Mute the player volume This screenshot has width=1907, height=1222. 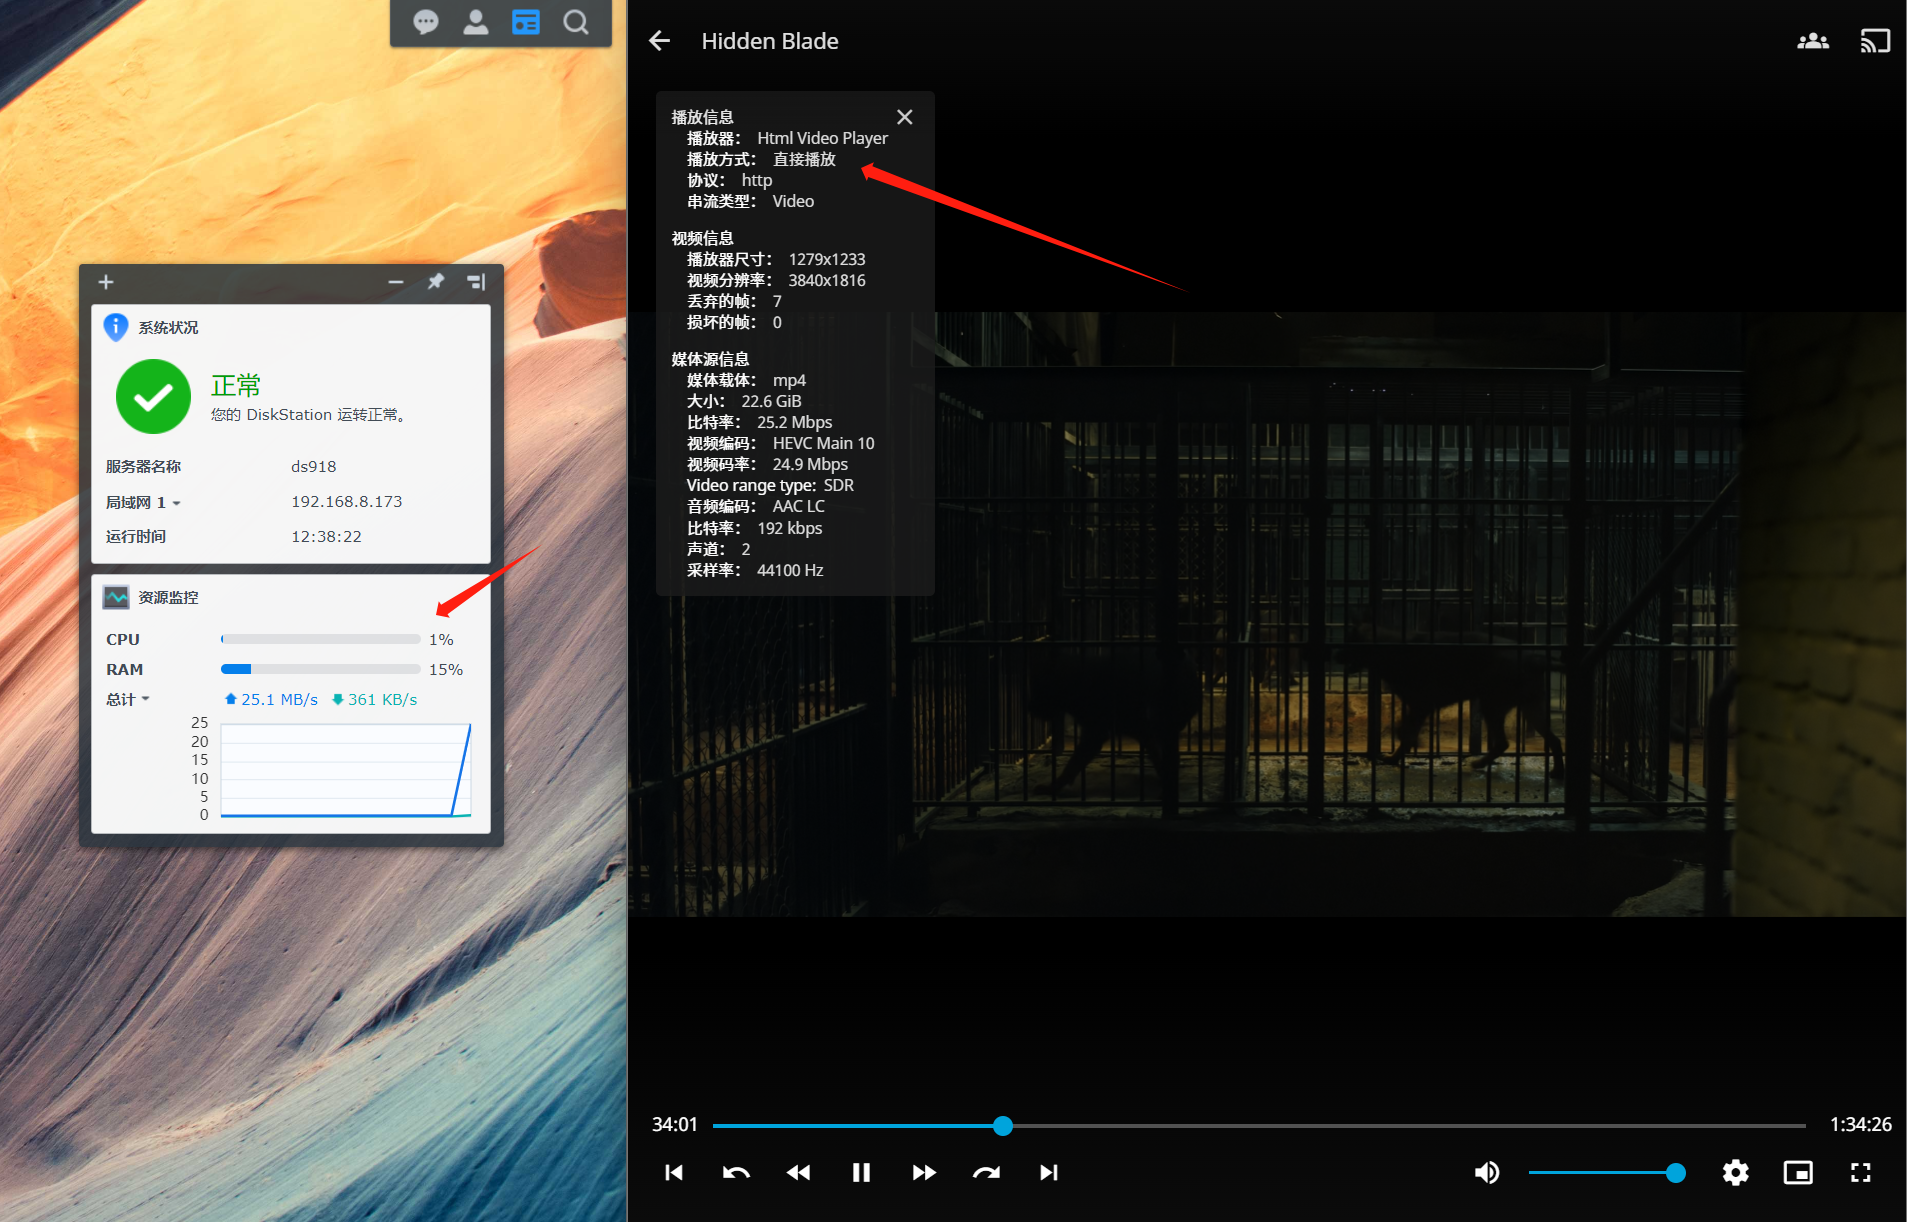(x=1487, y=1172)
